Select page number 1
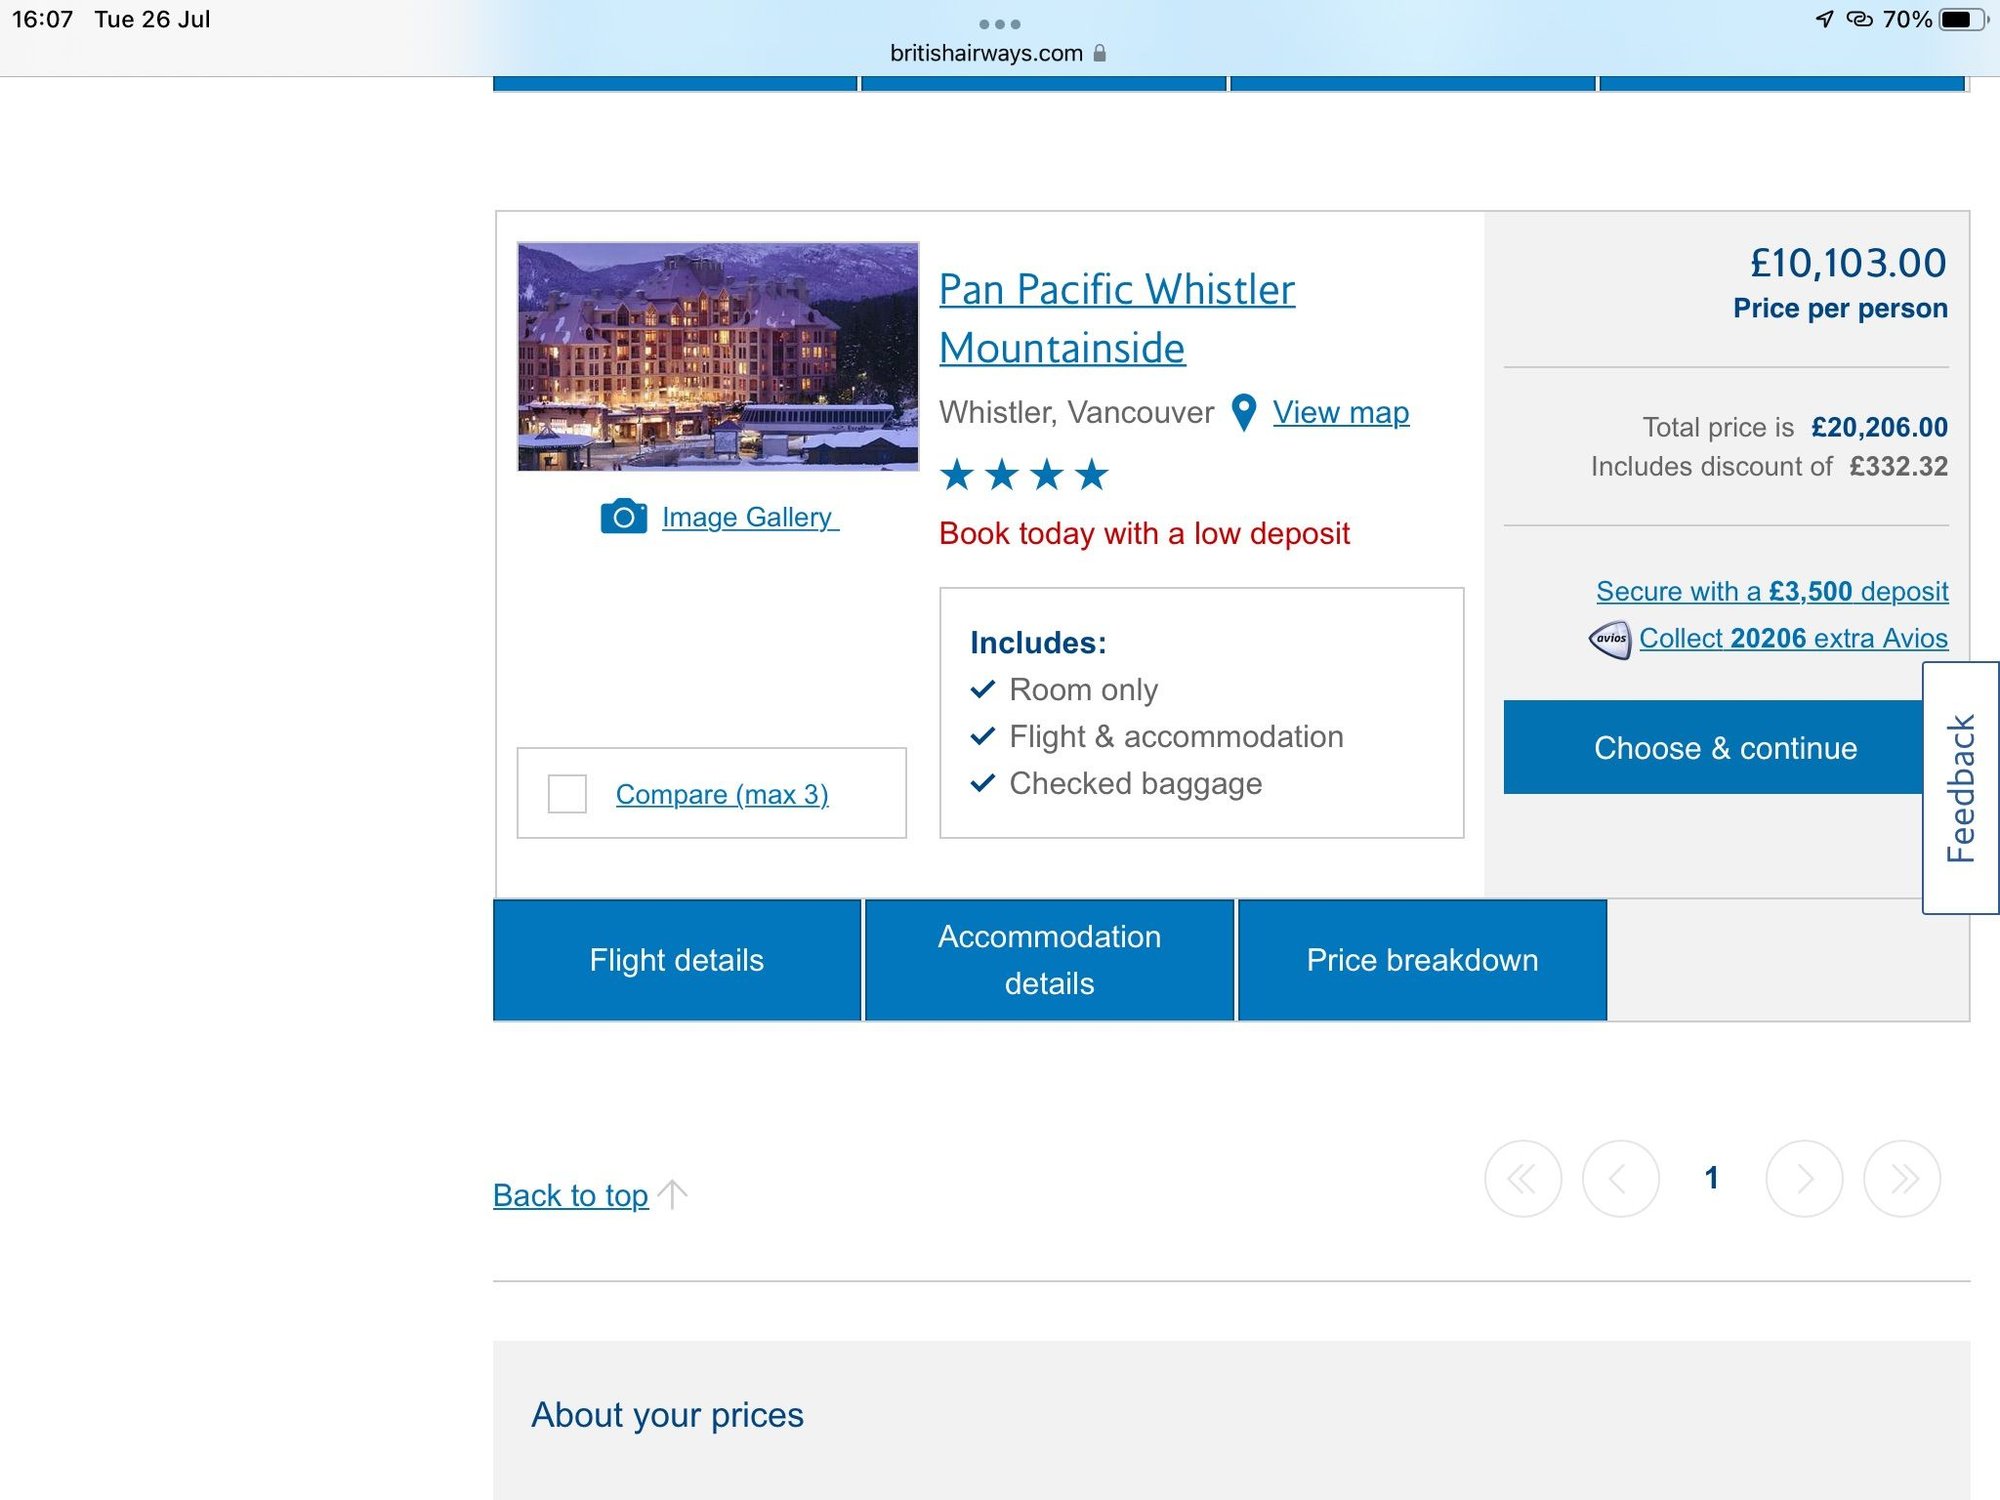The image size is (2000, 1500). tap(1711, 1178)
